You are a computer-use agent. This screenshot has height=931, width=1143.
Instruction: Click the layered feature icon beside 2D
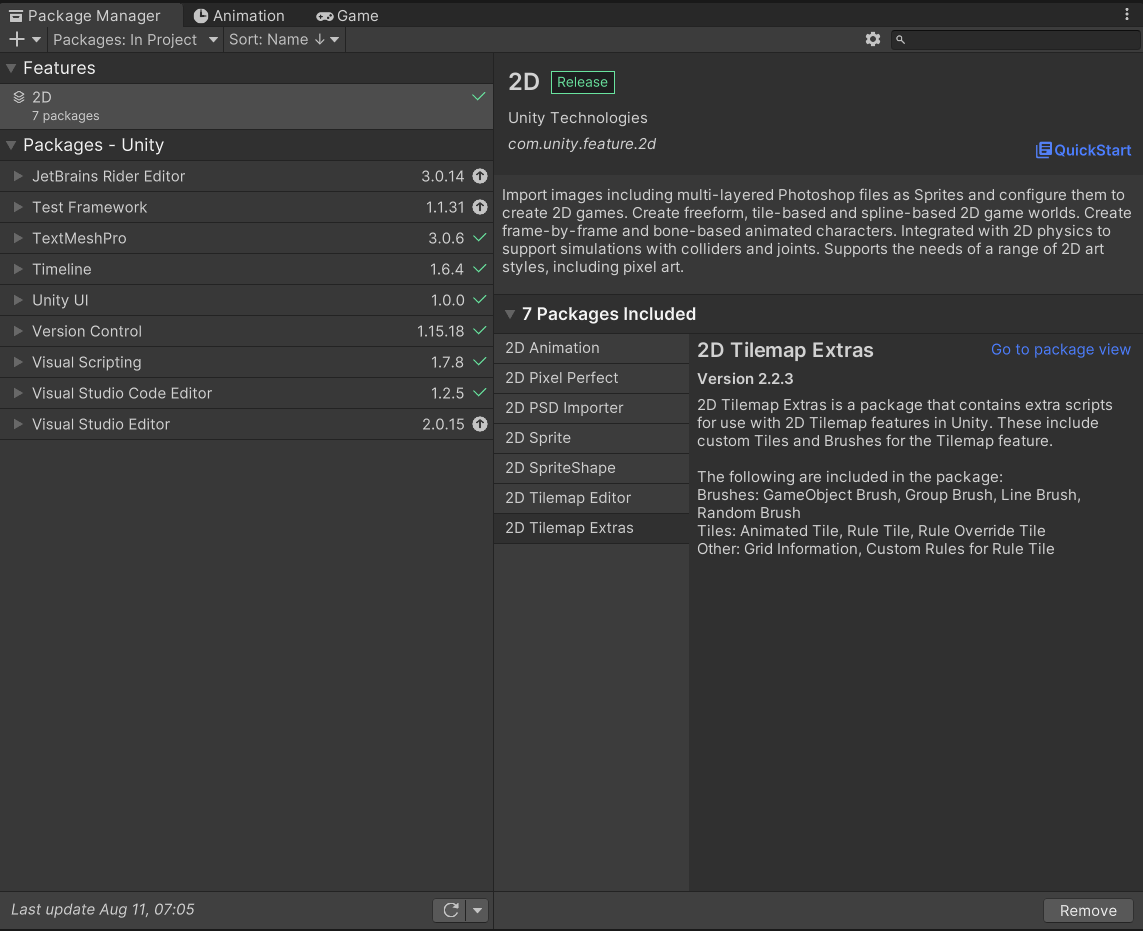[x=19, y=97]
